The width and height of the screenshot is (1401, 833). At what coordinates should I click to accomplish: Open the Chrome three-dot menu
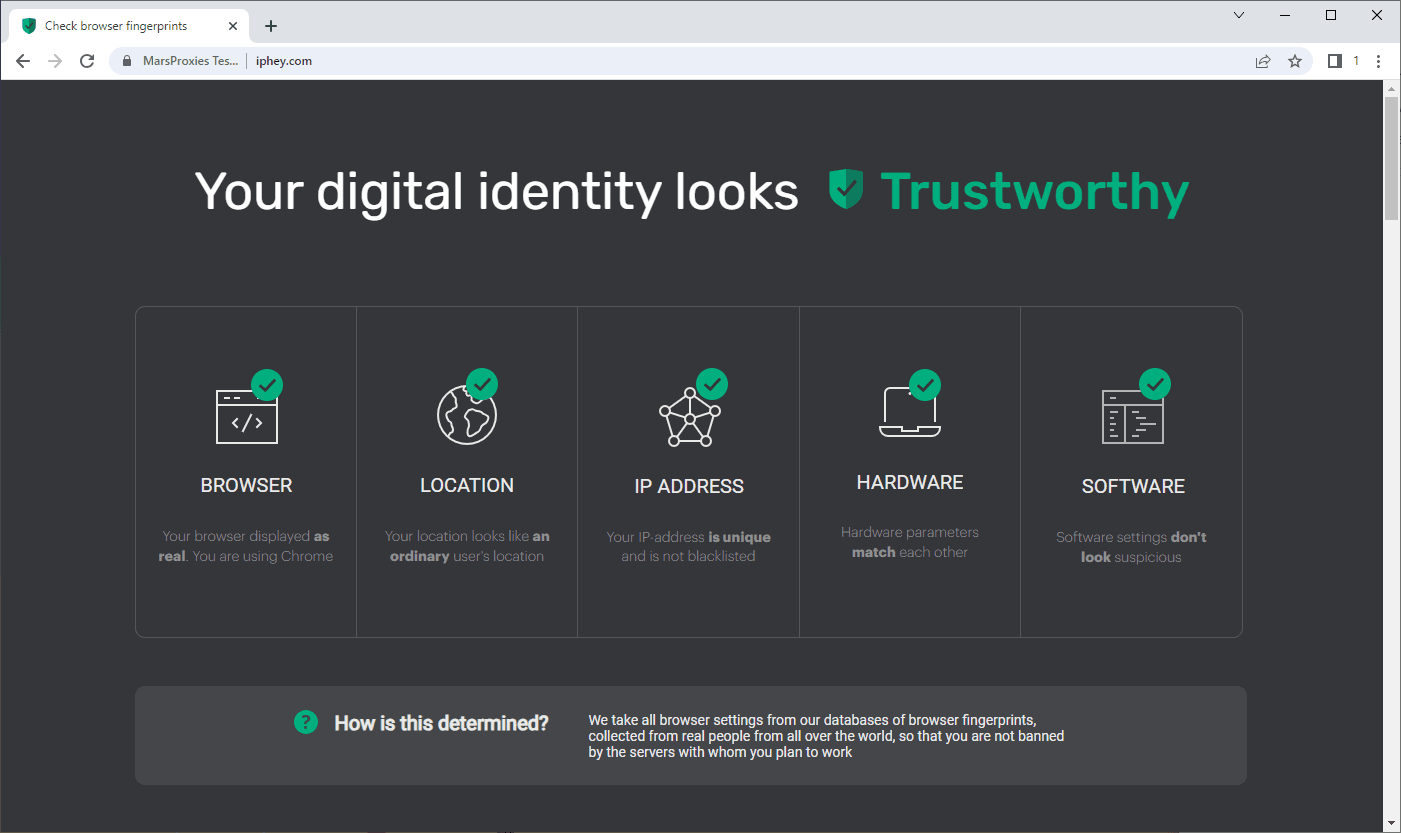(1378, 61)
